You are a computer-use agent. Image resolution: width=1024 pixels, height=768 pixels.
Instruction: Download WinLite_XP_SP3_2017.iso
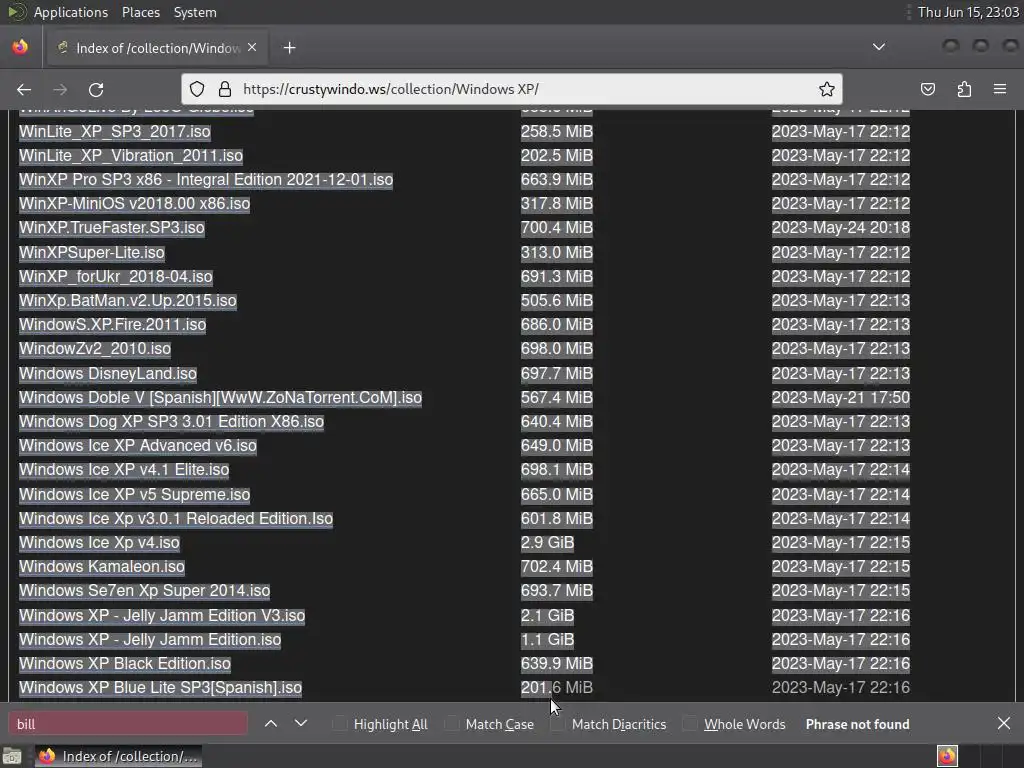point(115,131)
